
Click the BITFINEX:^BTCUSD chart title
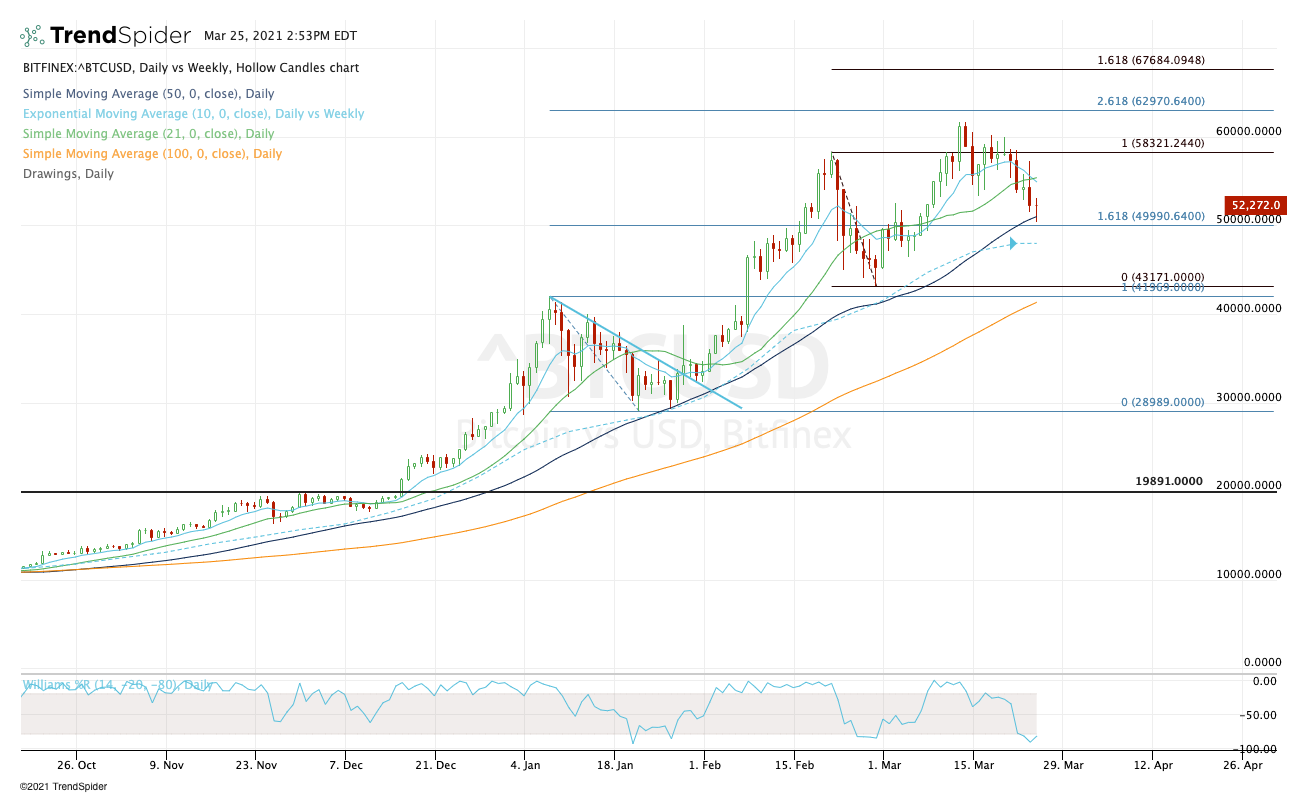190,68
